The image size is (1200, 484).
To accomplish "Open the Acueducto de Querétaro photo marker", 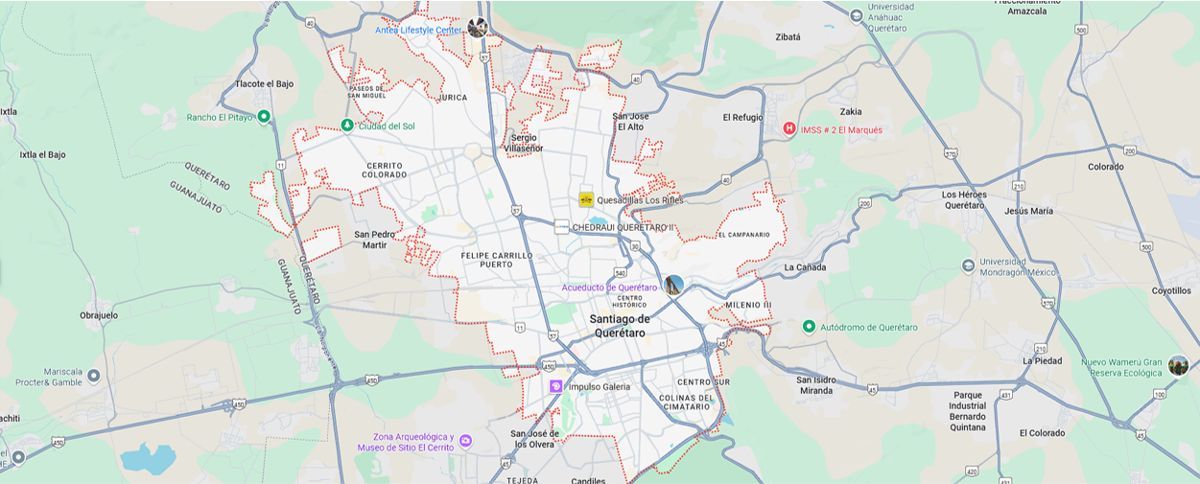I will pos(674,285).
